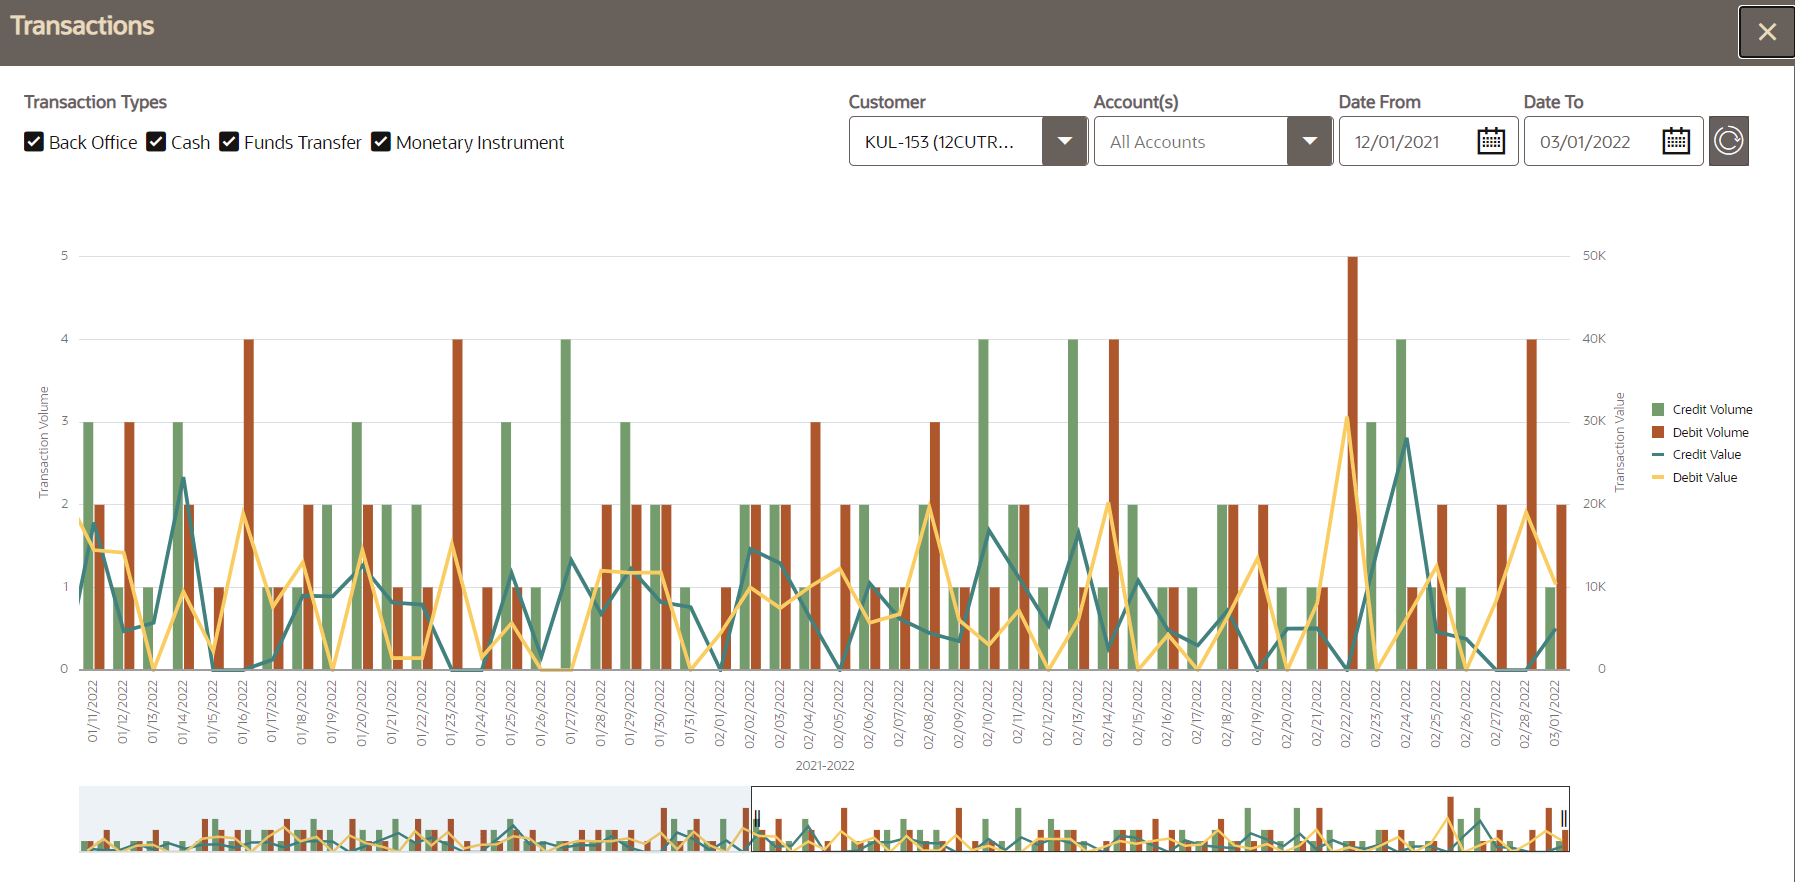
Task: Click the All Accounts field
Action: tap(1191, 141)
